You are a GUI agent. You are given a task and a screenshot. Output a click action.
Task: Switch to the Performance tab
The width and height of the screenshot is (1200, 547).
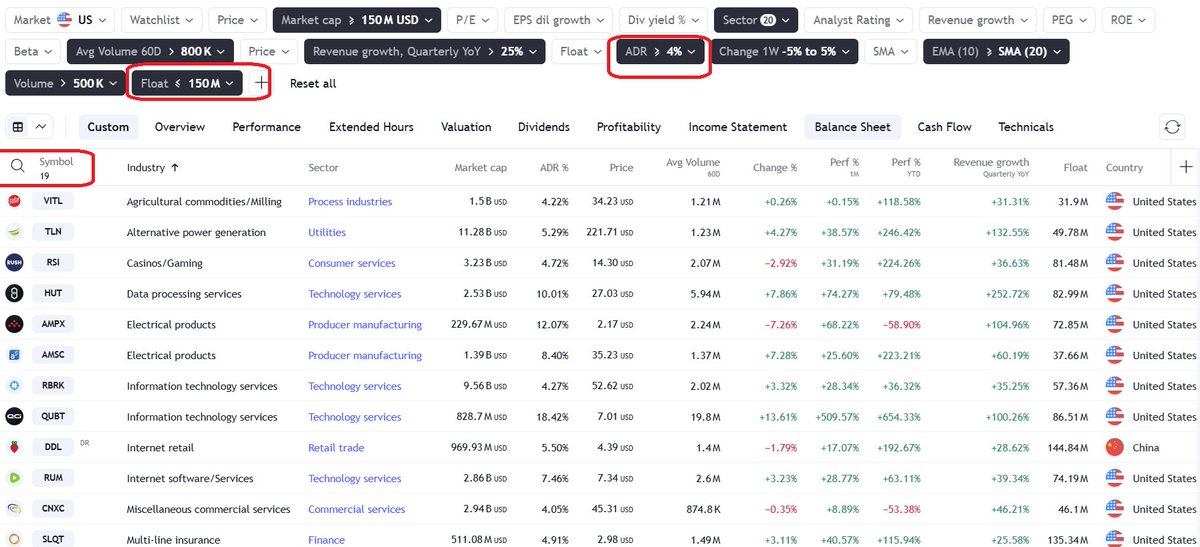click(266, 127)
